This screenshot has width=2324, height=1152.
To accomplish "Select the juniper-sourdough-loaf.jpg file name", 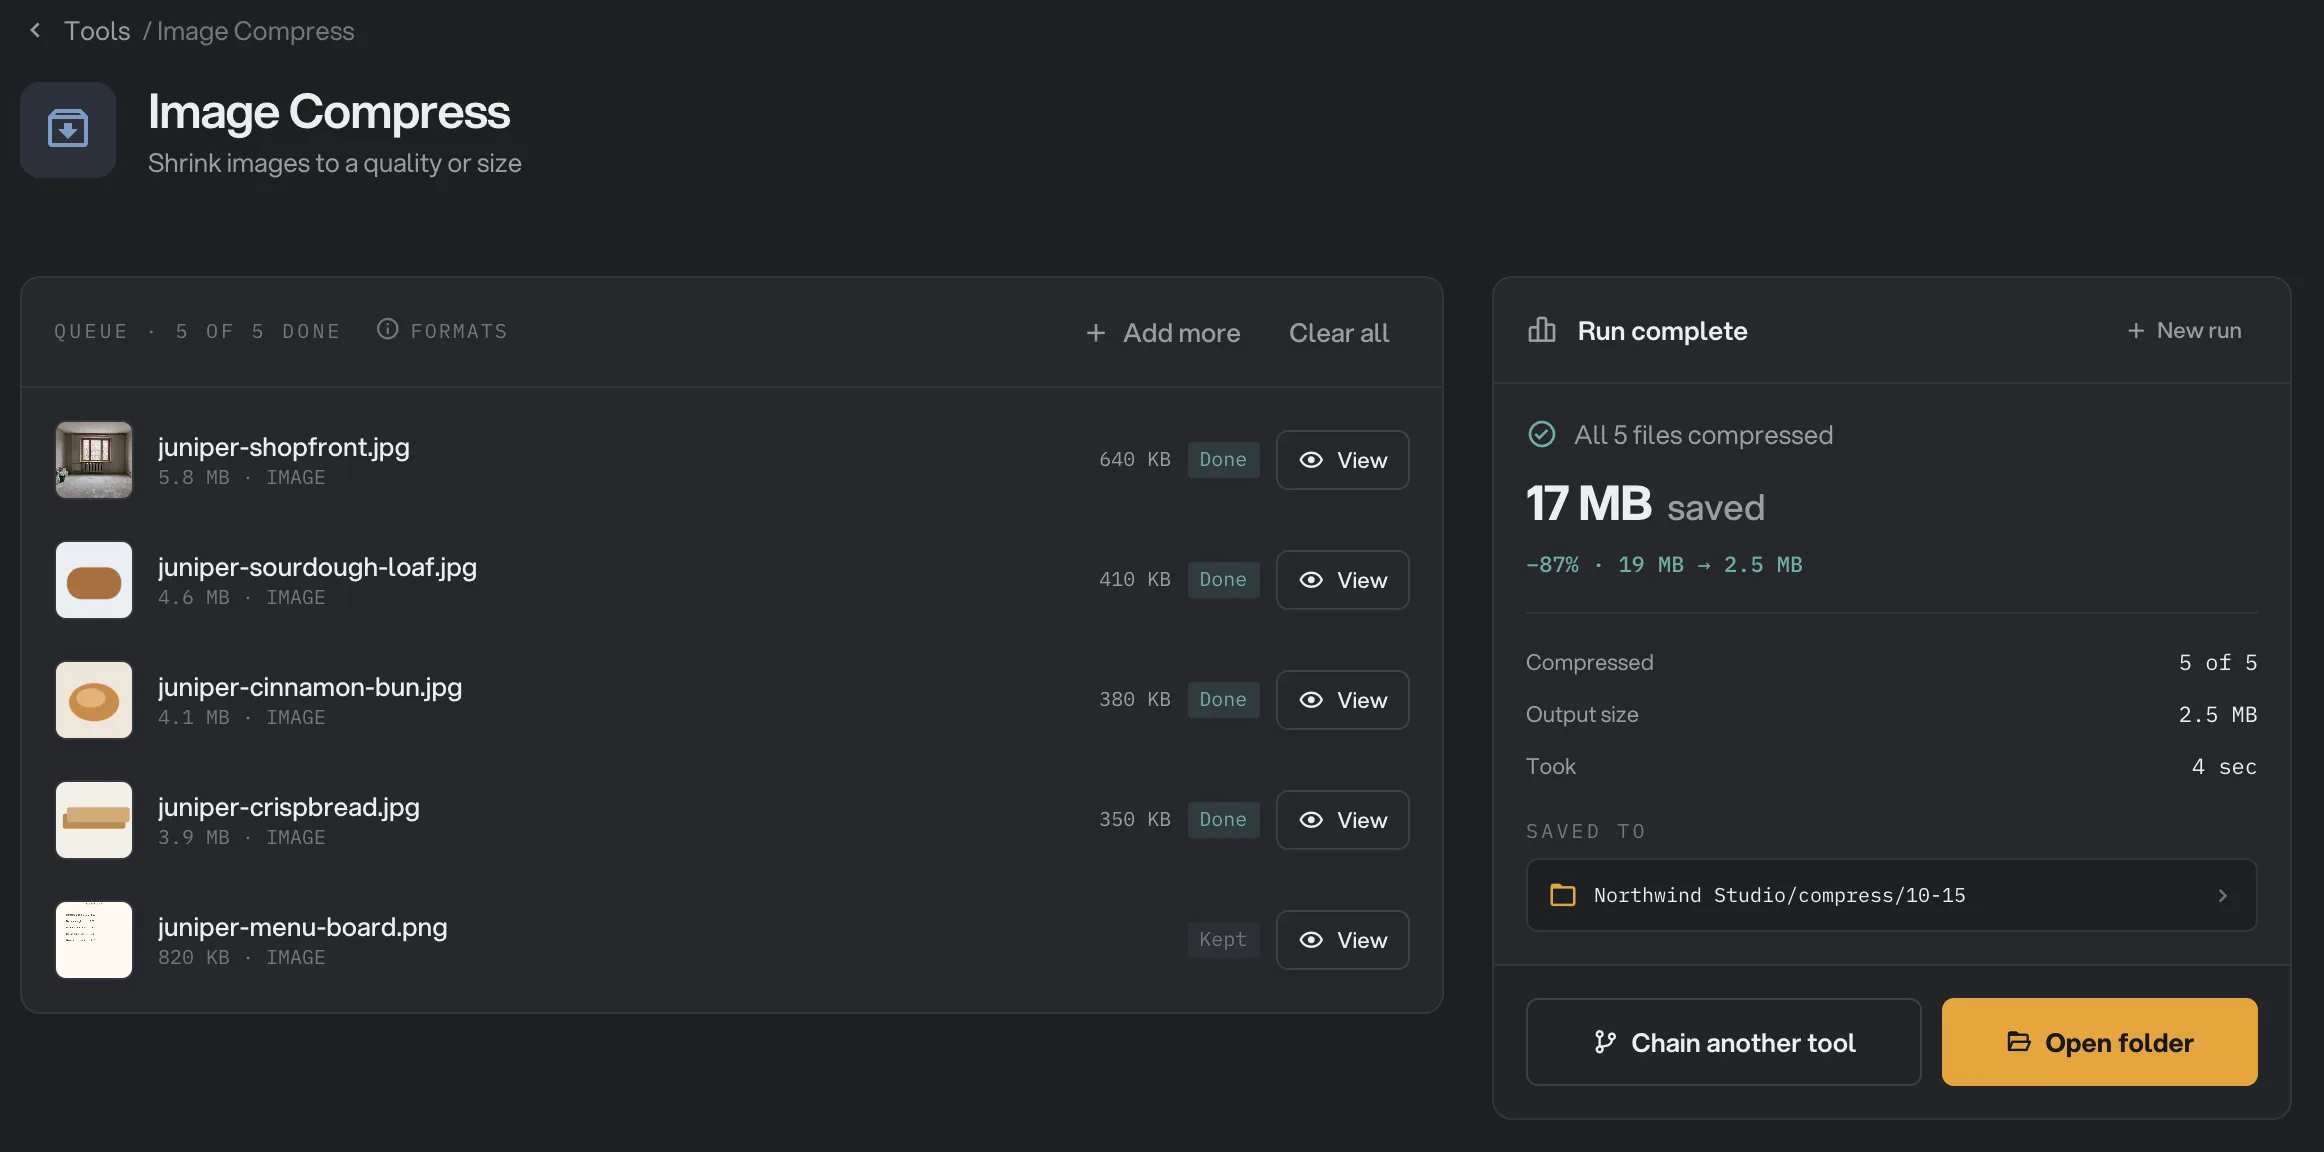I will coord(317,567).
